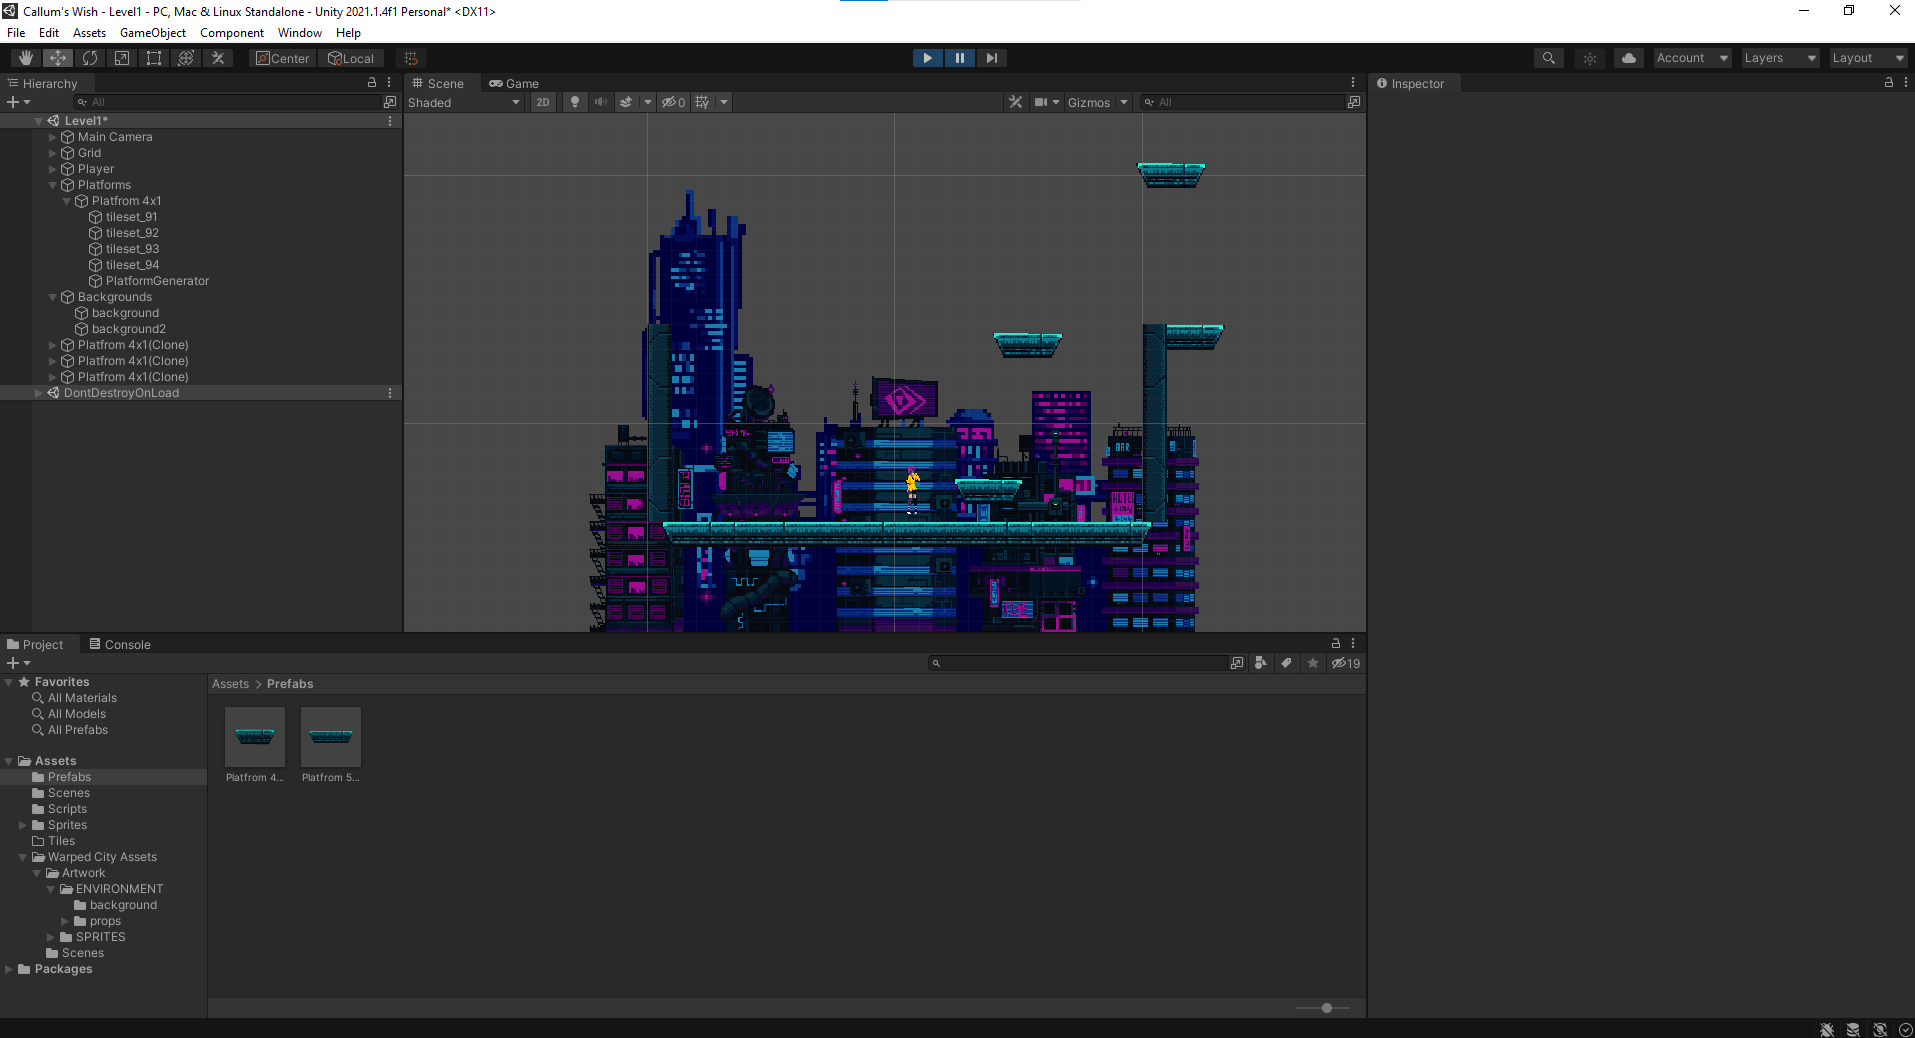Switch to the Console tab
The height and width of the screenshot is (1038, 1915).
[120, 644]
